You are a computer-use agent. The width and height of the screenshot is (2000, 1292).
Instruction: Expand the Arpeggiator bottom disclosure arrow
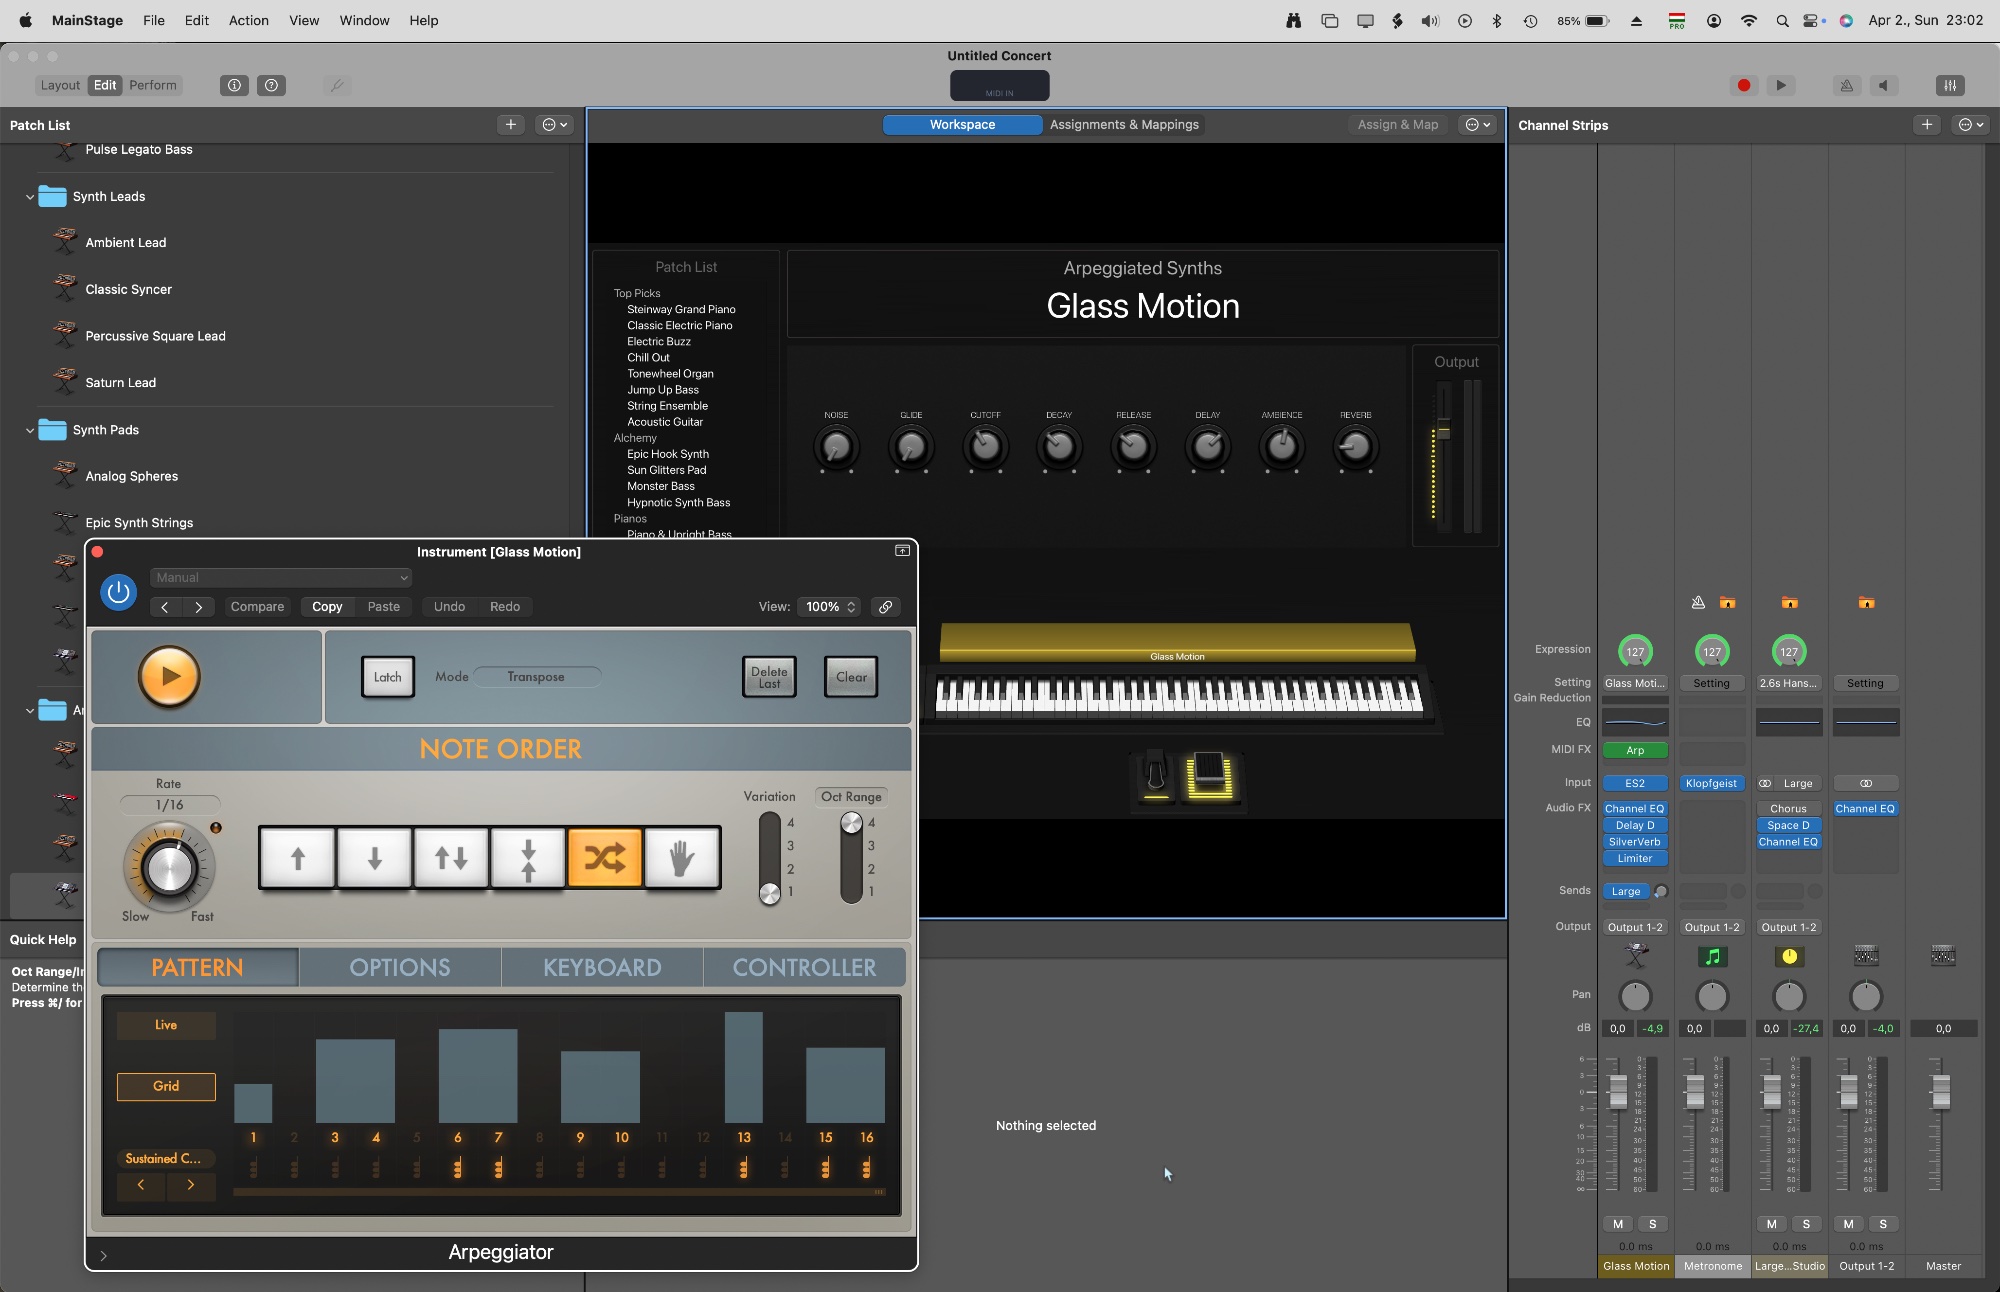point(103,1255)
